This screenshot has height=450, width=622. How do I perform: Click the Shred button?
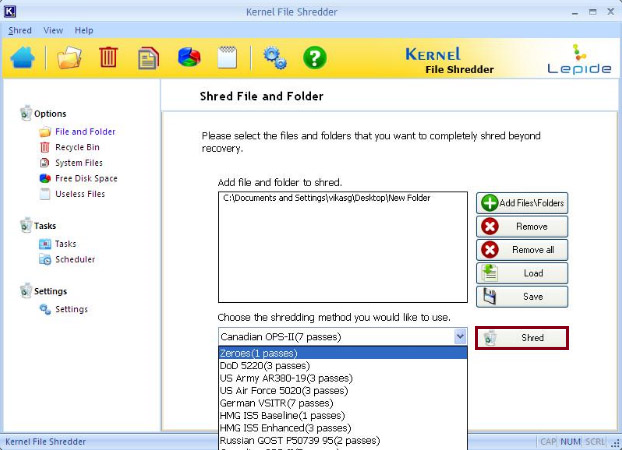tap(522, 338)
